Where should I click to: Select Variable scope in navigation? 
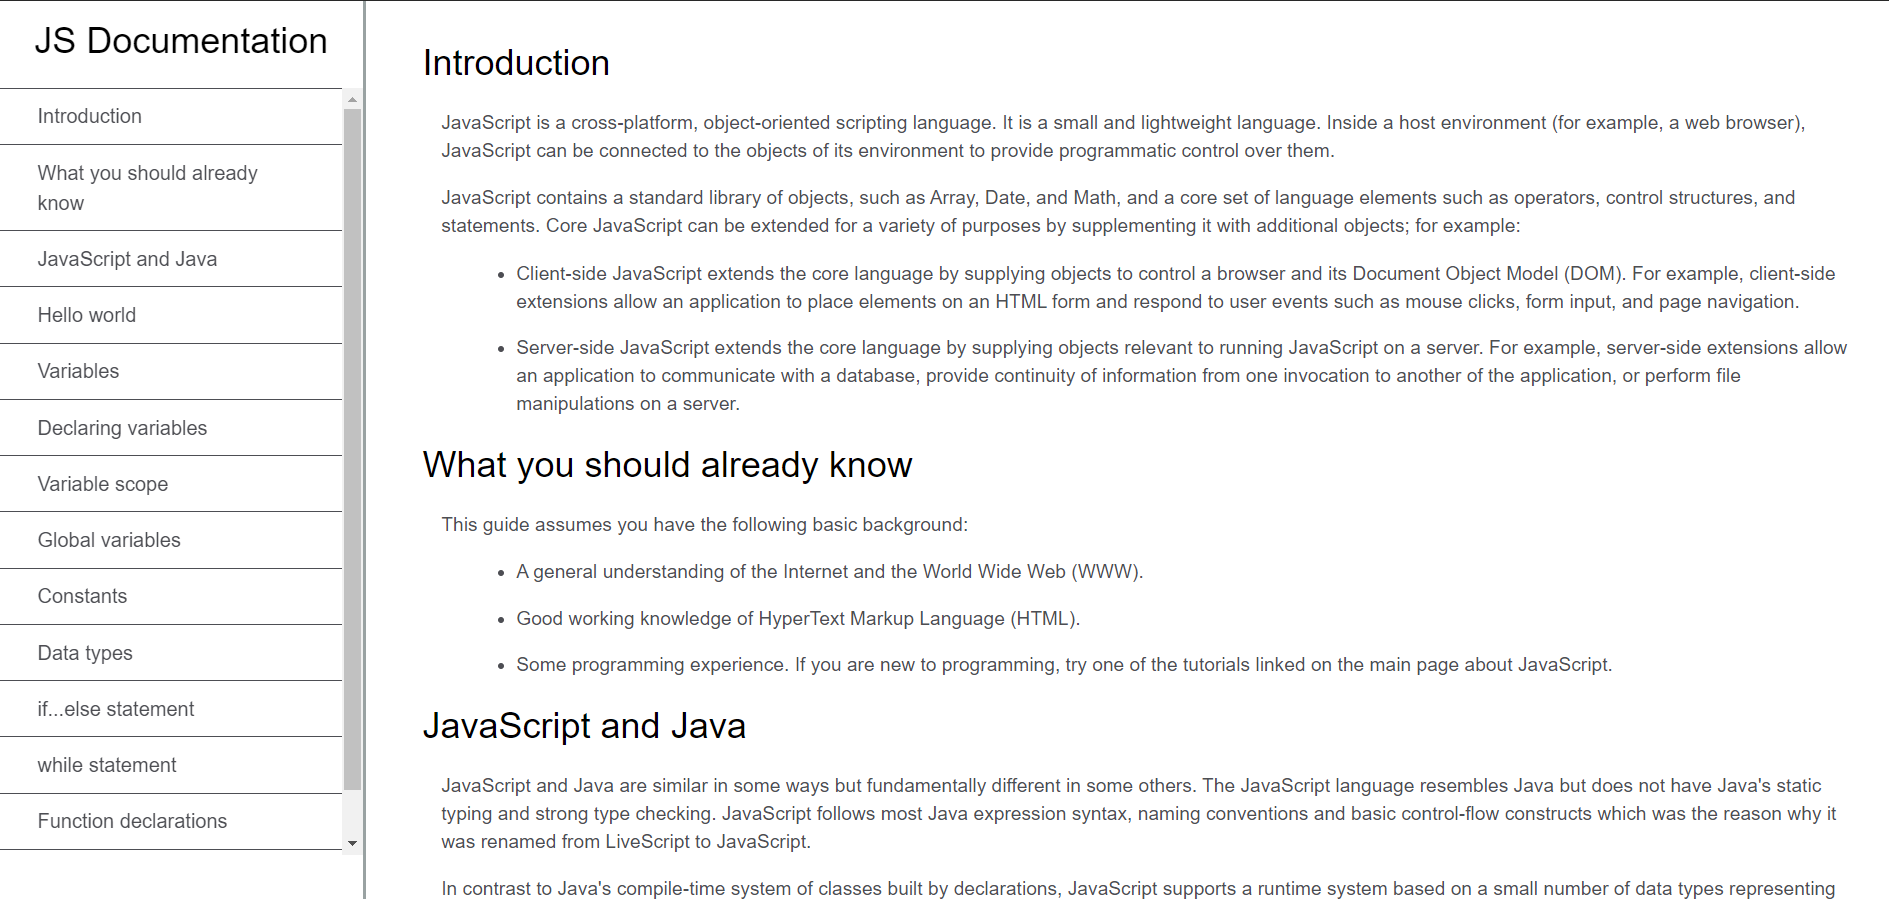103,484
